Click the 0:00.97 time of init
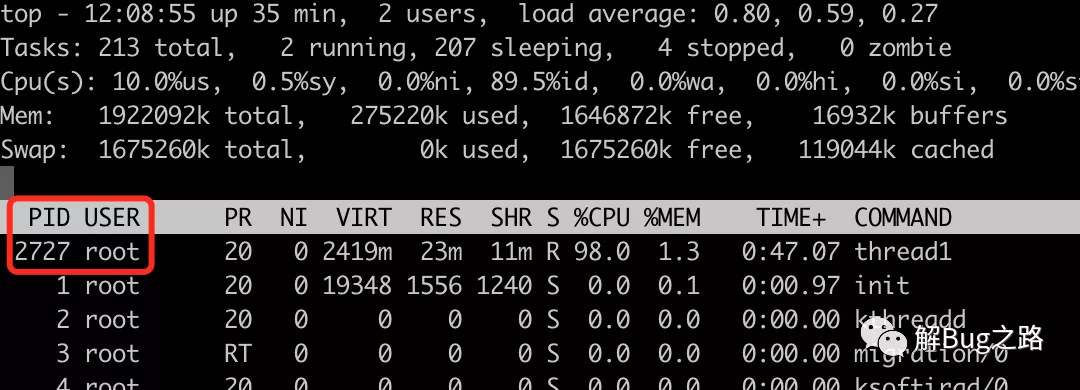This screenshot has height=390, width=1080. [791, 285]
